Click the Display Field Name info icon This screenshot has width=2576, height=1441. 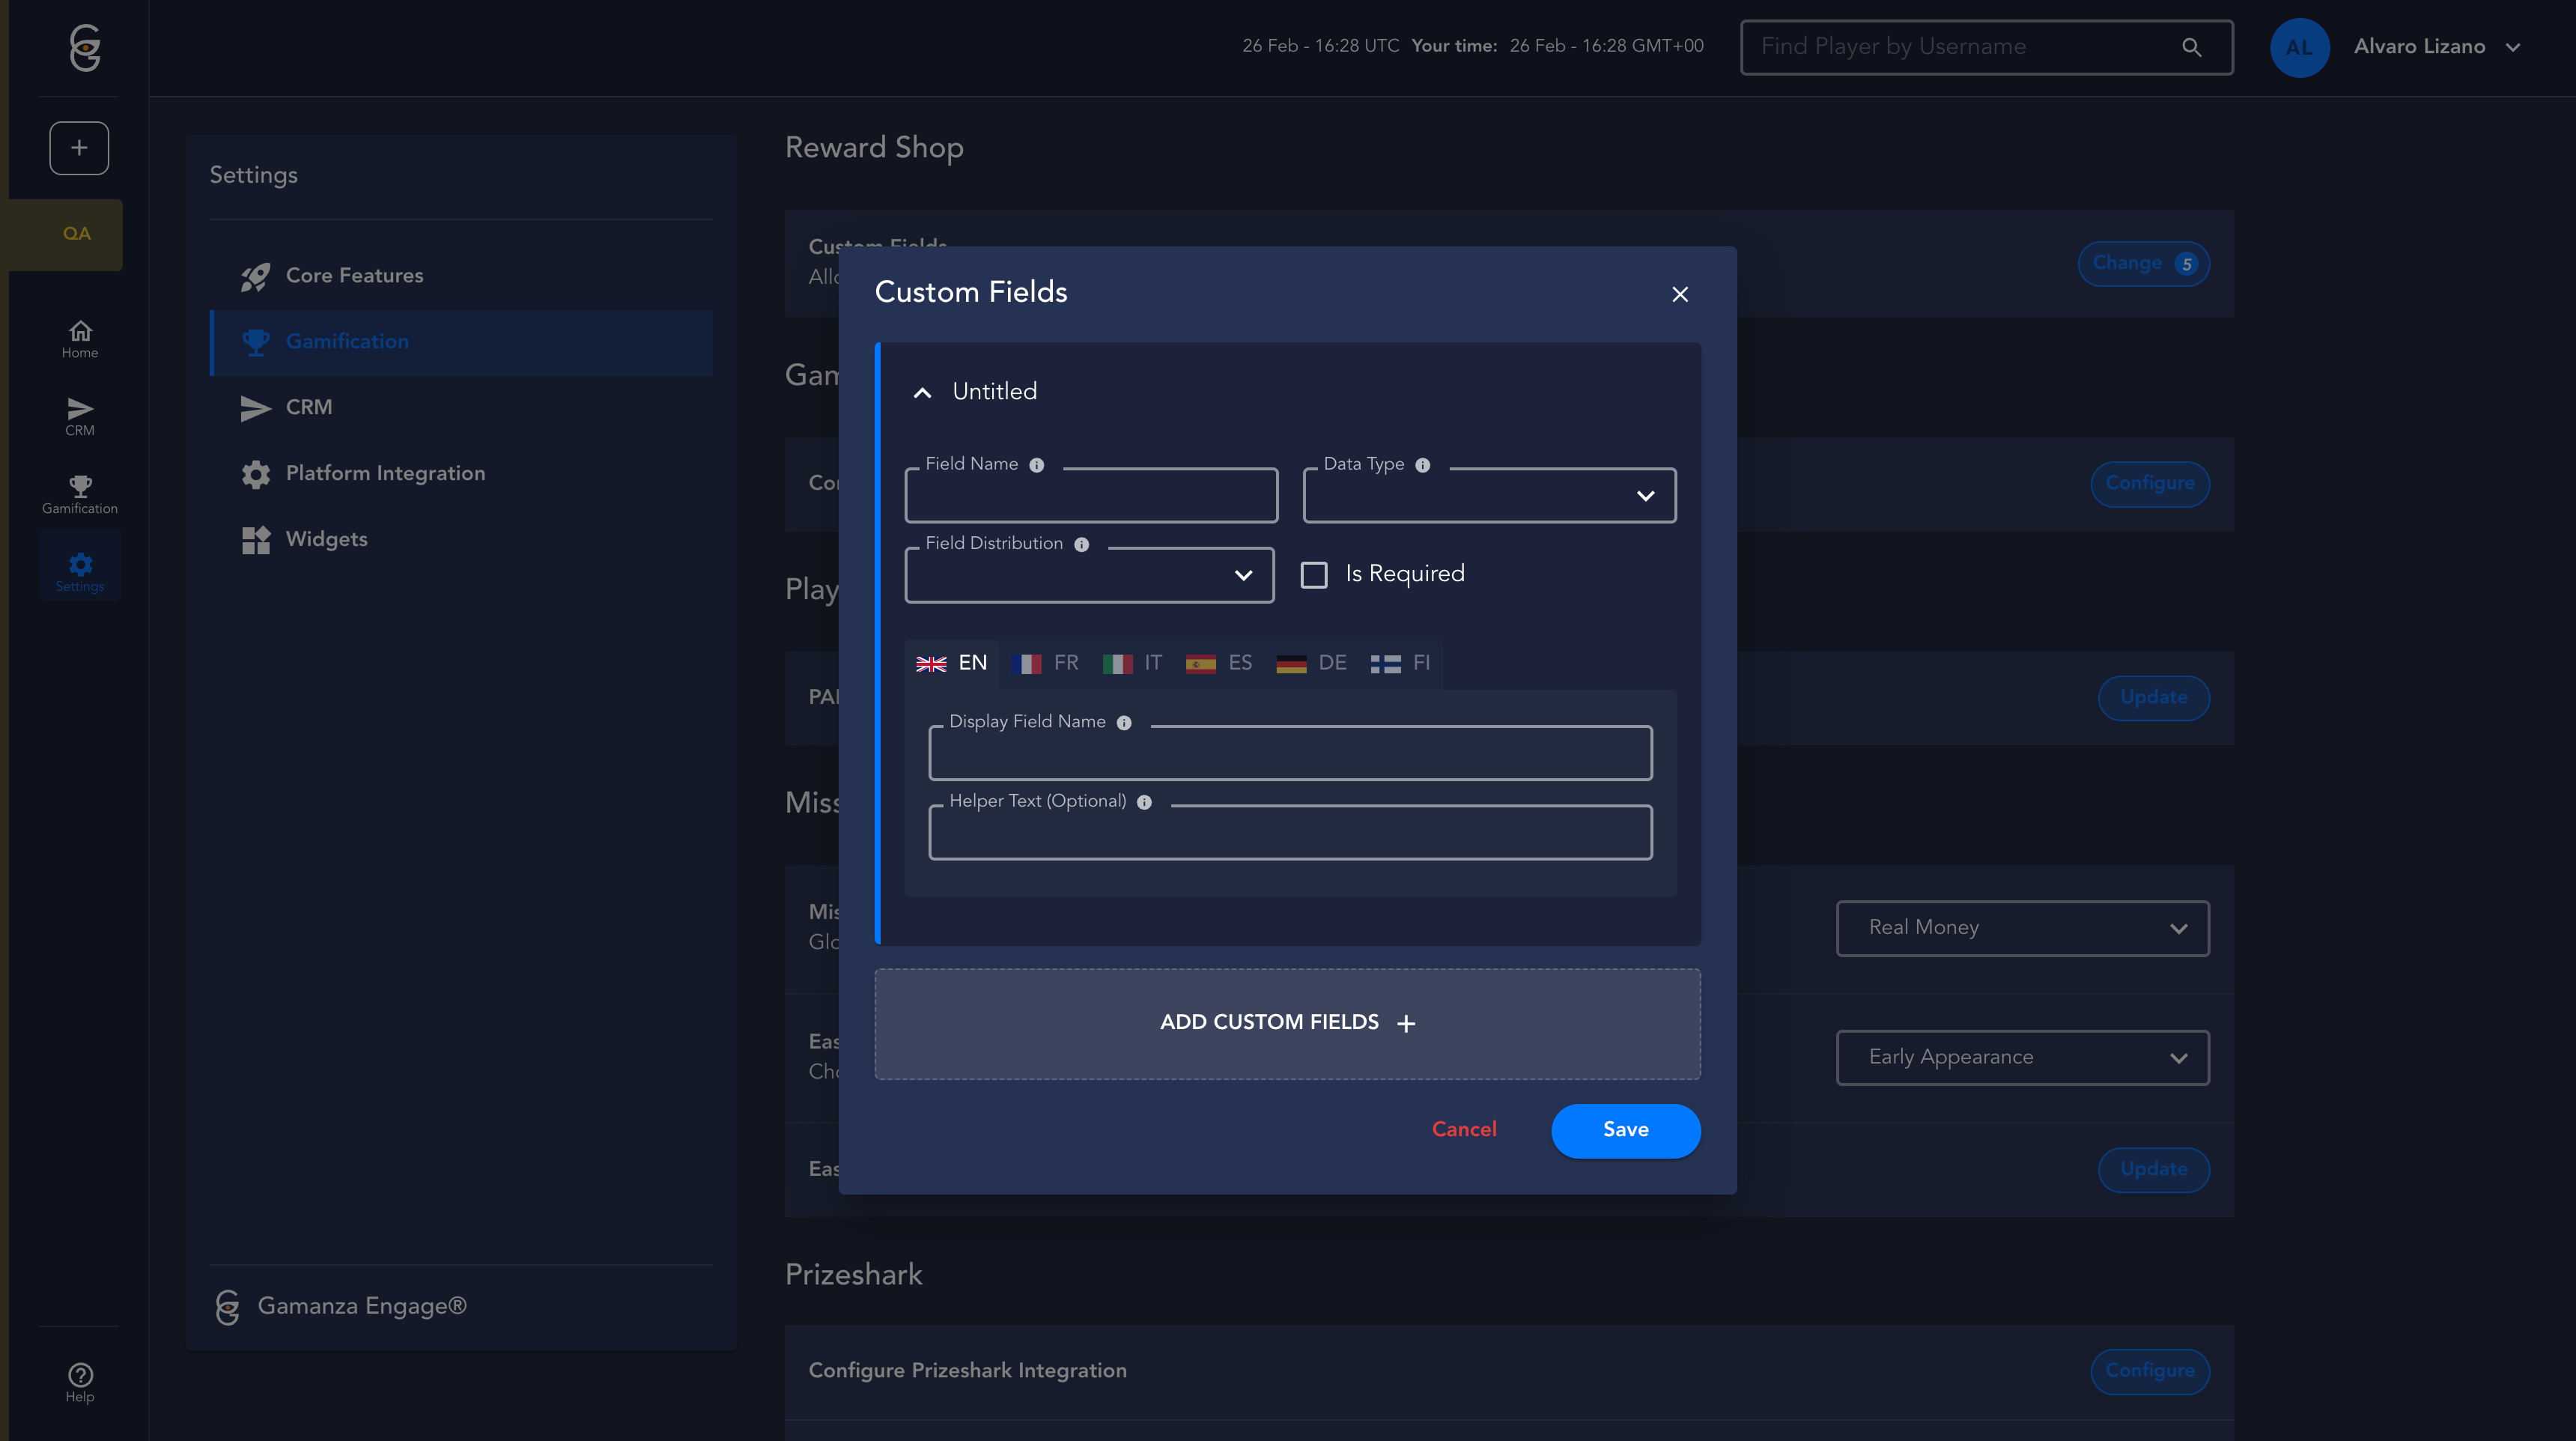(1123, 723)
